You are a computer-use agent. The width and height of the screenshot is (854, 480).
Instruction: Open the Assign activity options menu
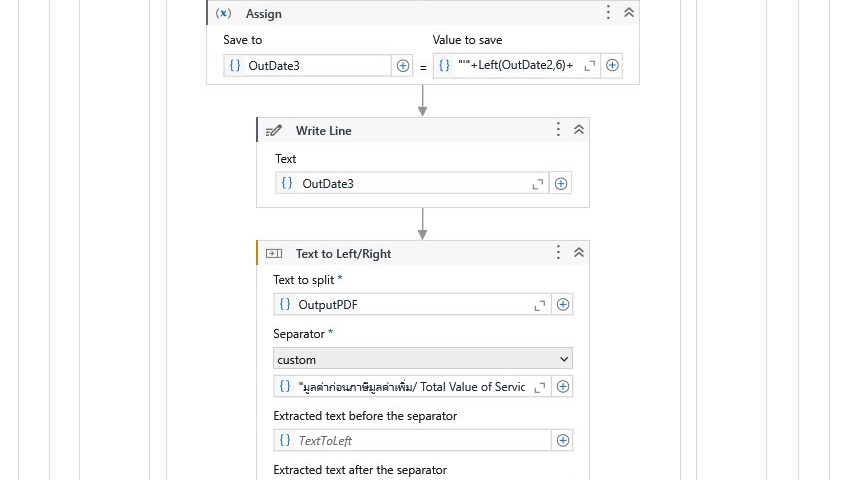(608, 13)
